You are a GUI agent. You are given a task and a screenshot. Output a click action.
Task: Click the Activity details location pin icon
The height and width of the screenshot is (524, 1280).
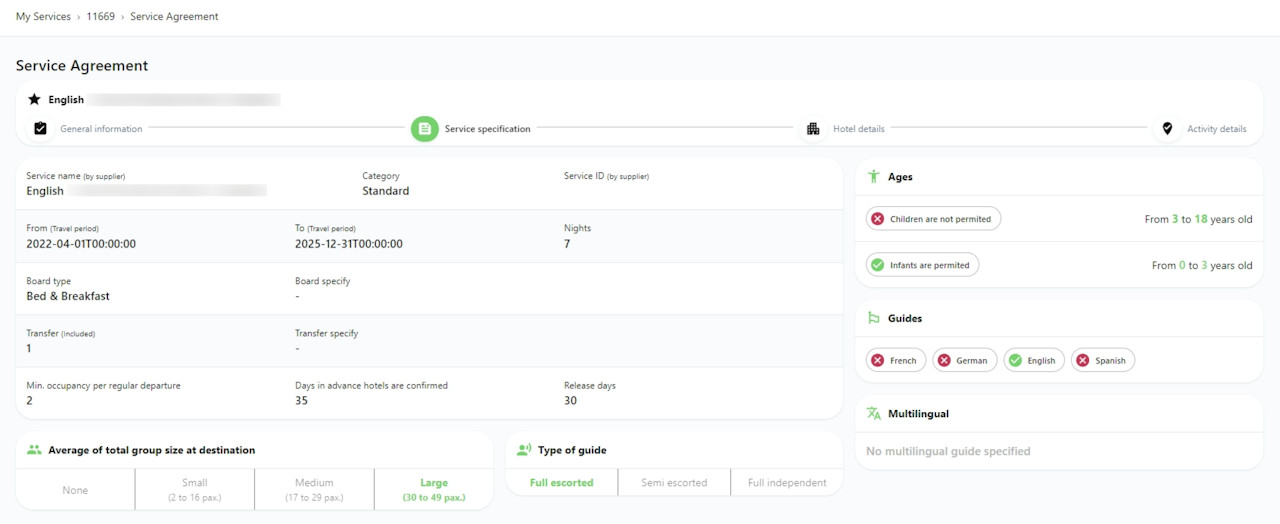tap(1166, 129)
